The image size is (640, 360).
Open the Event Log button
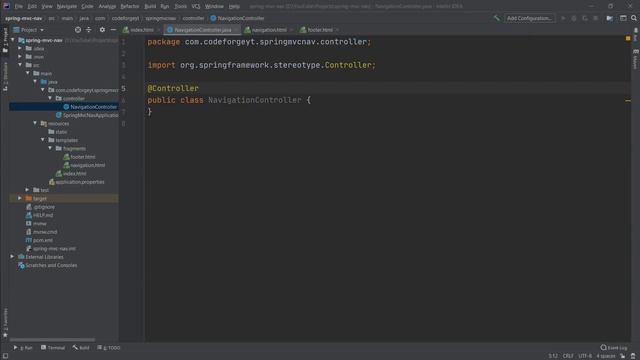(614, 348)
